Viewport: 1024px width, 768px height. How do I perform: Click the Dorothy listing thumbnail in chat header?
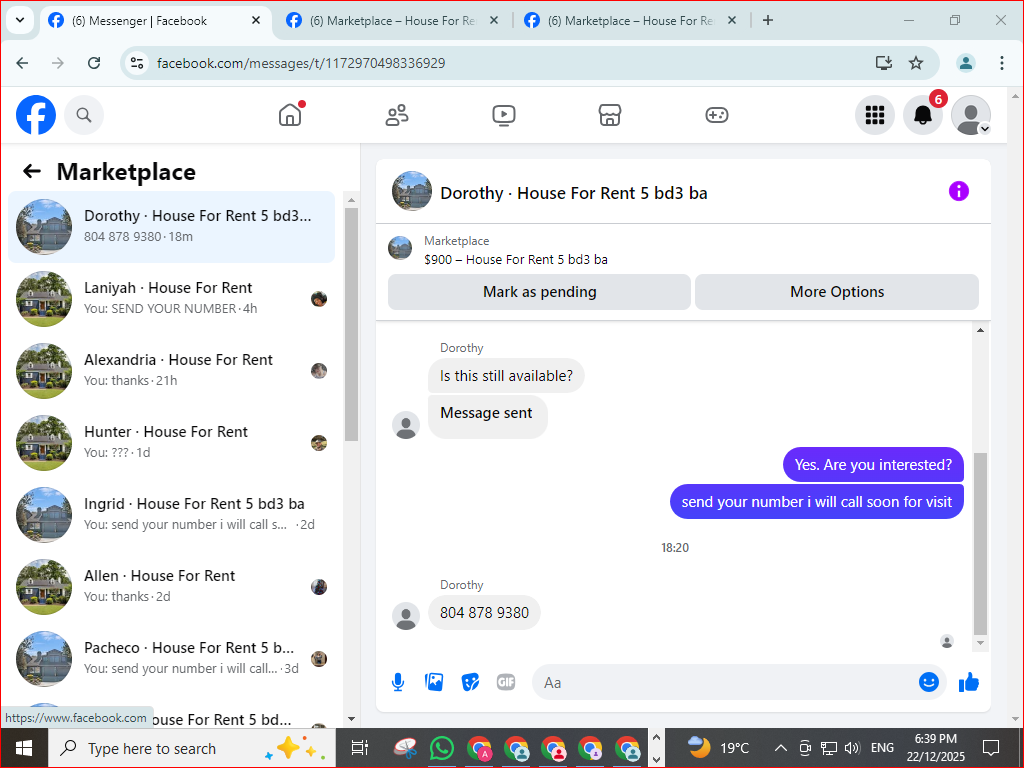point(411,191)
